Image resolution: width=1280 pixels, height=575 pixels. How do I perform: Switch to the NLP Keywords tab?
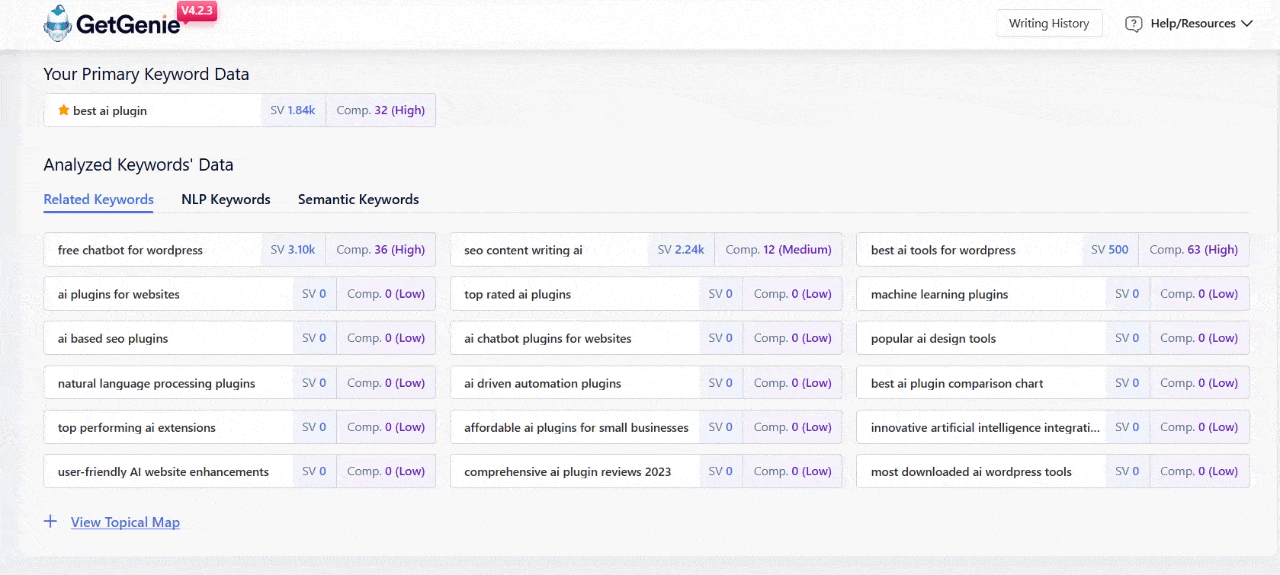coord(226,199)
